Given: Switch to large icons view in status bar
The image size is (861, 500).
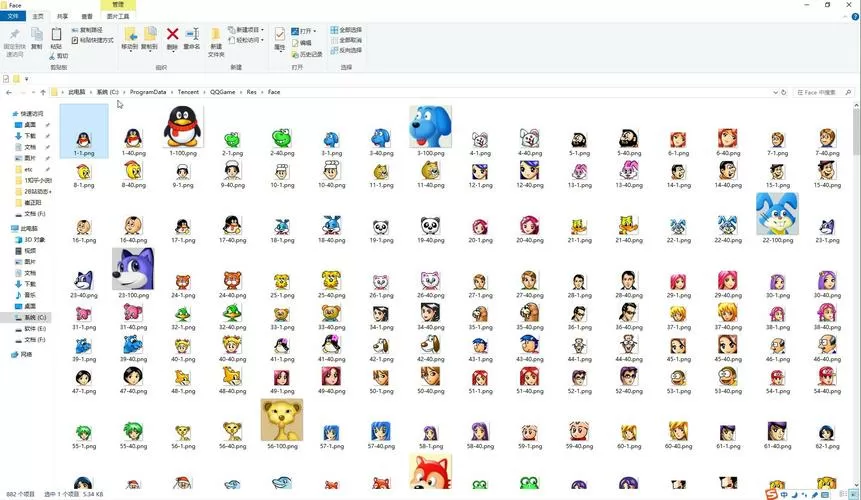Looking at the screenshot, I should tap(852, 494).
